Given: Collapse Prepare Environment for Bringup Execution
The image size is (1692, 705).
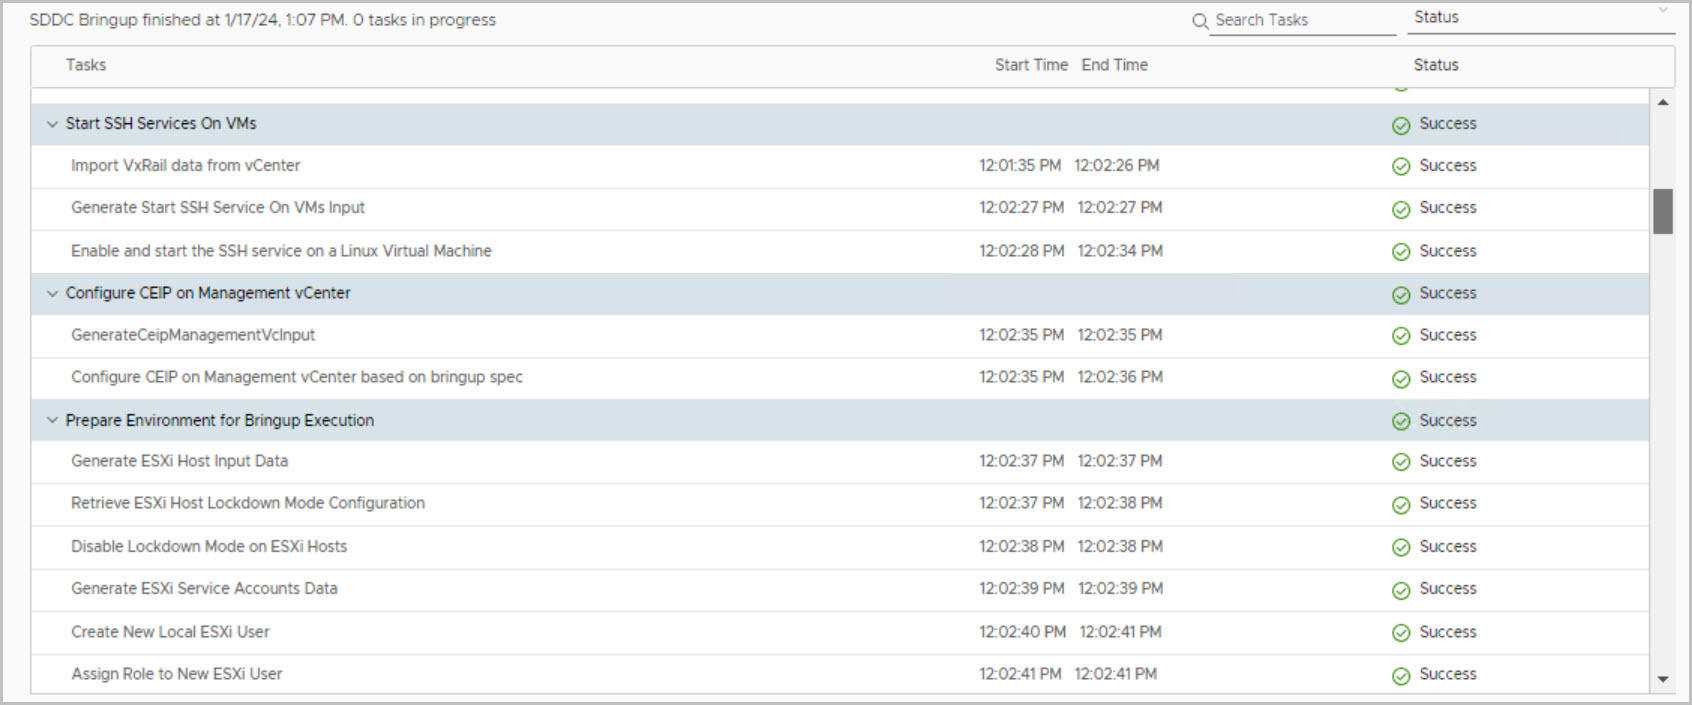Looking at the screenshot, I should (x=52, y=421).
